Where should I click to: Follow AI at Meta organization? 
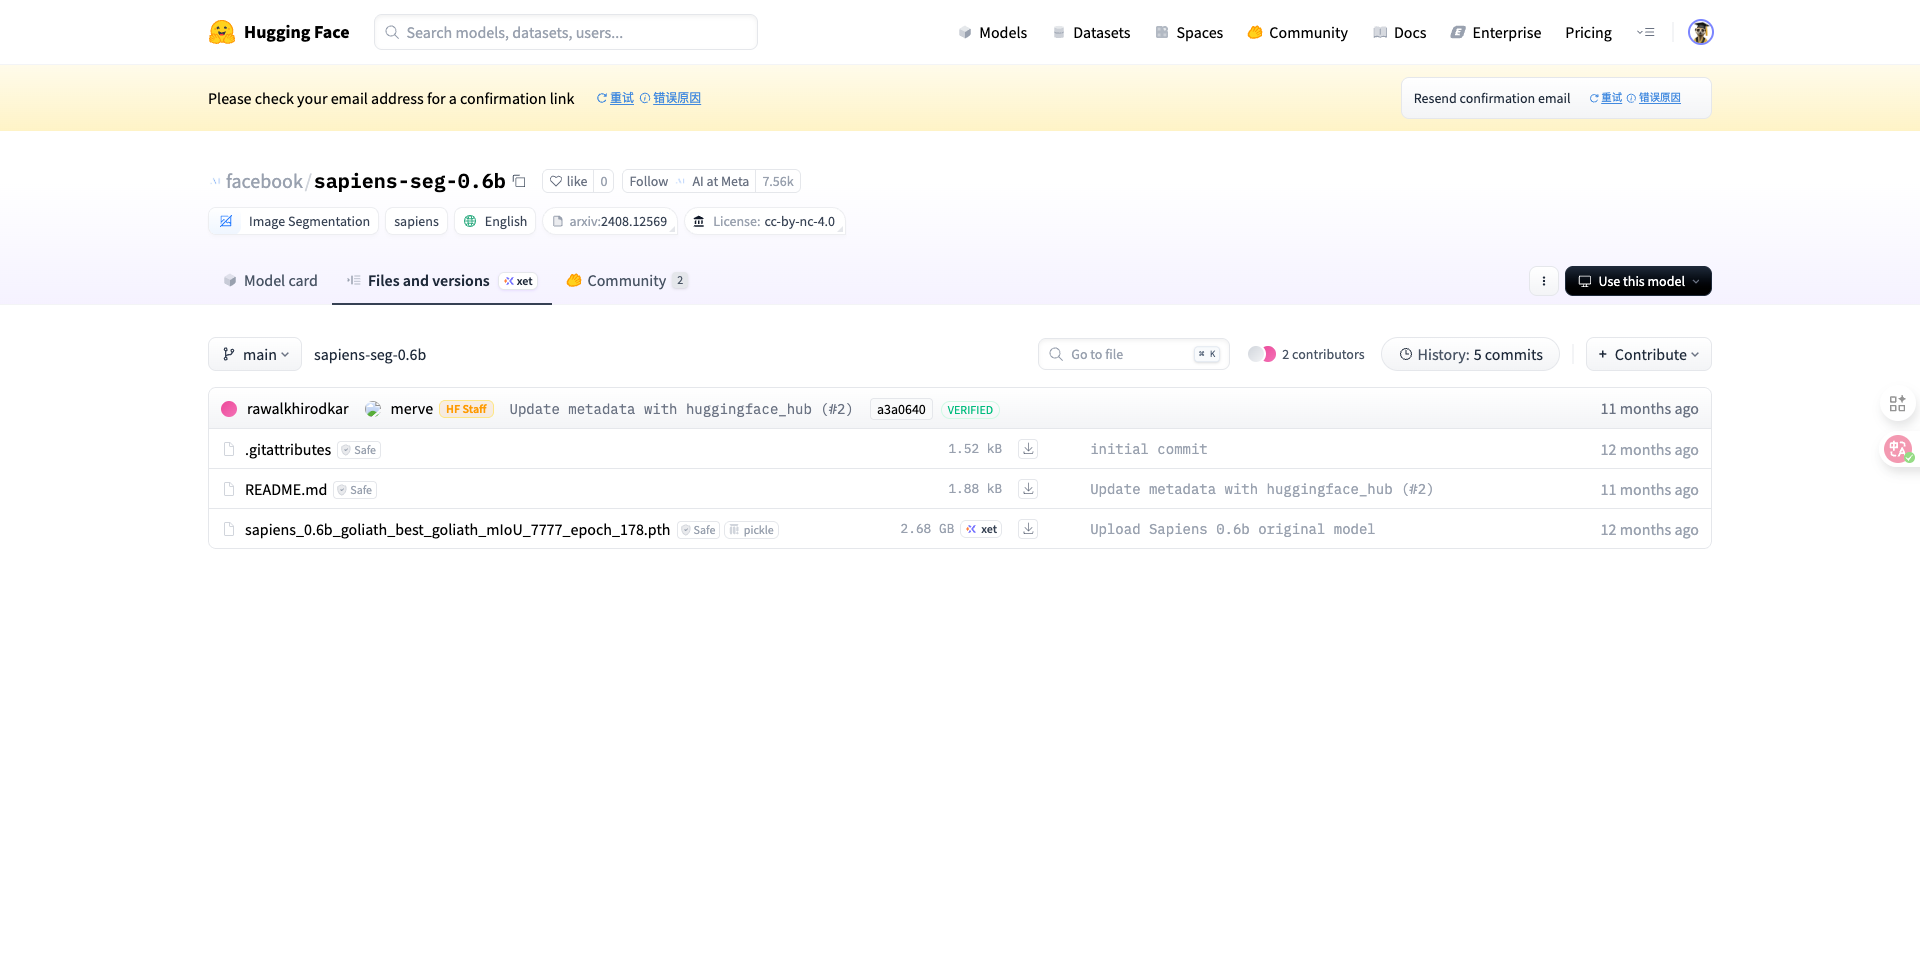click(648, 181)
